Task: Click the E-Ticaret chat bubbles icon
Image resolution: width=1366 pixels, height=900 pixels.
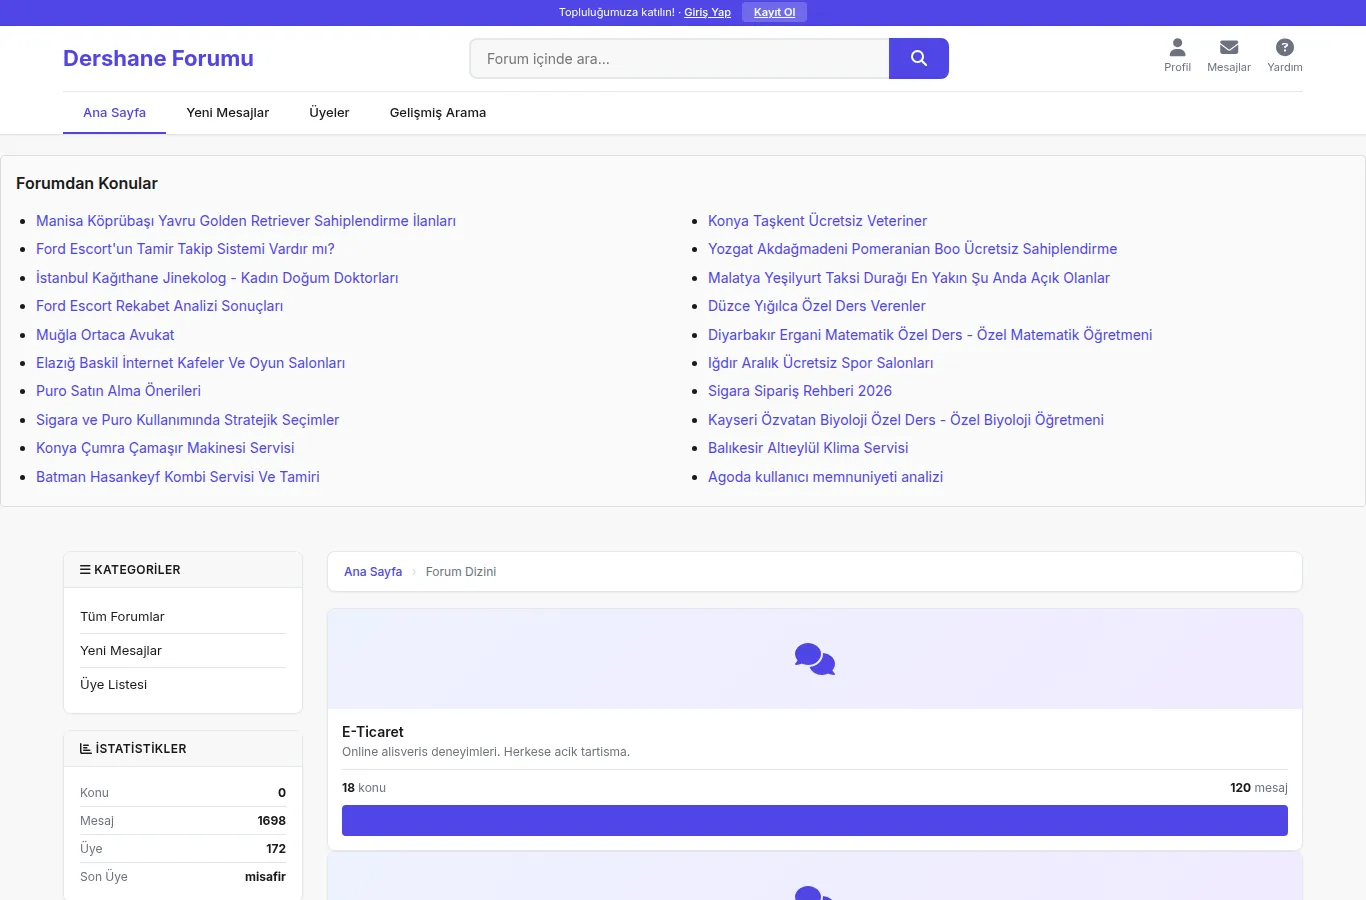Action: [x=815, y=659]
